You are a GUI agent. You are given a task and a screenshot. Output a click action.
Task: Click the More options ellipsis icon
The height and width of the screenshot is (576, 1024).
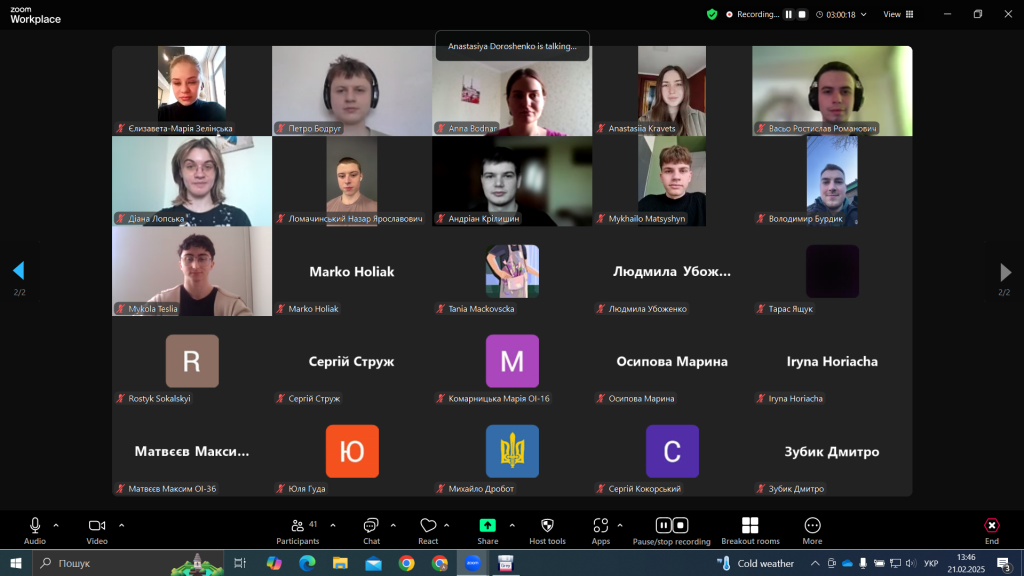[x=812, y=527]
